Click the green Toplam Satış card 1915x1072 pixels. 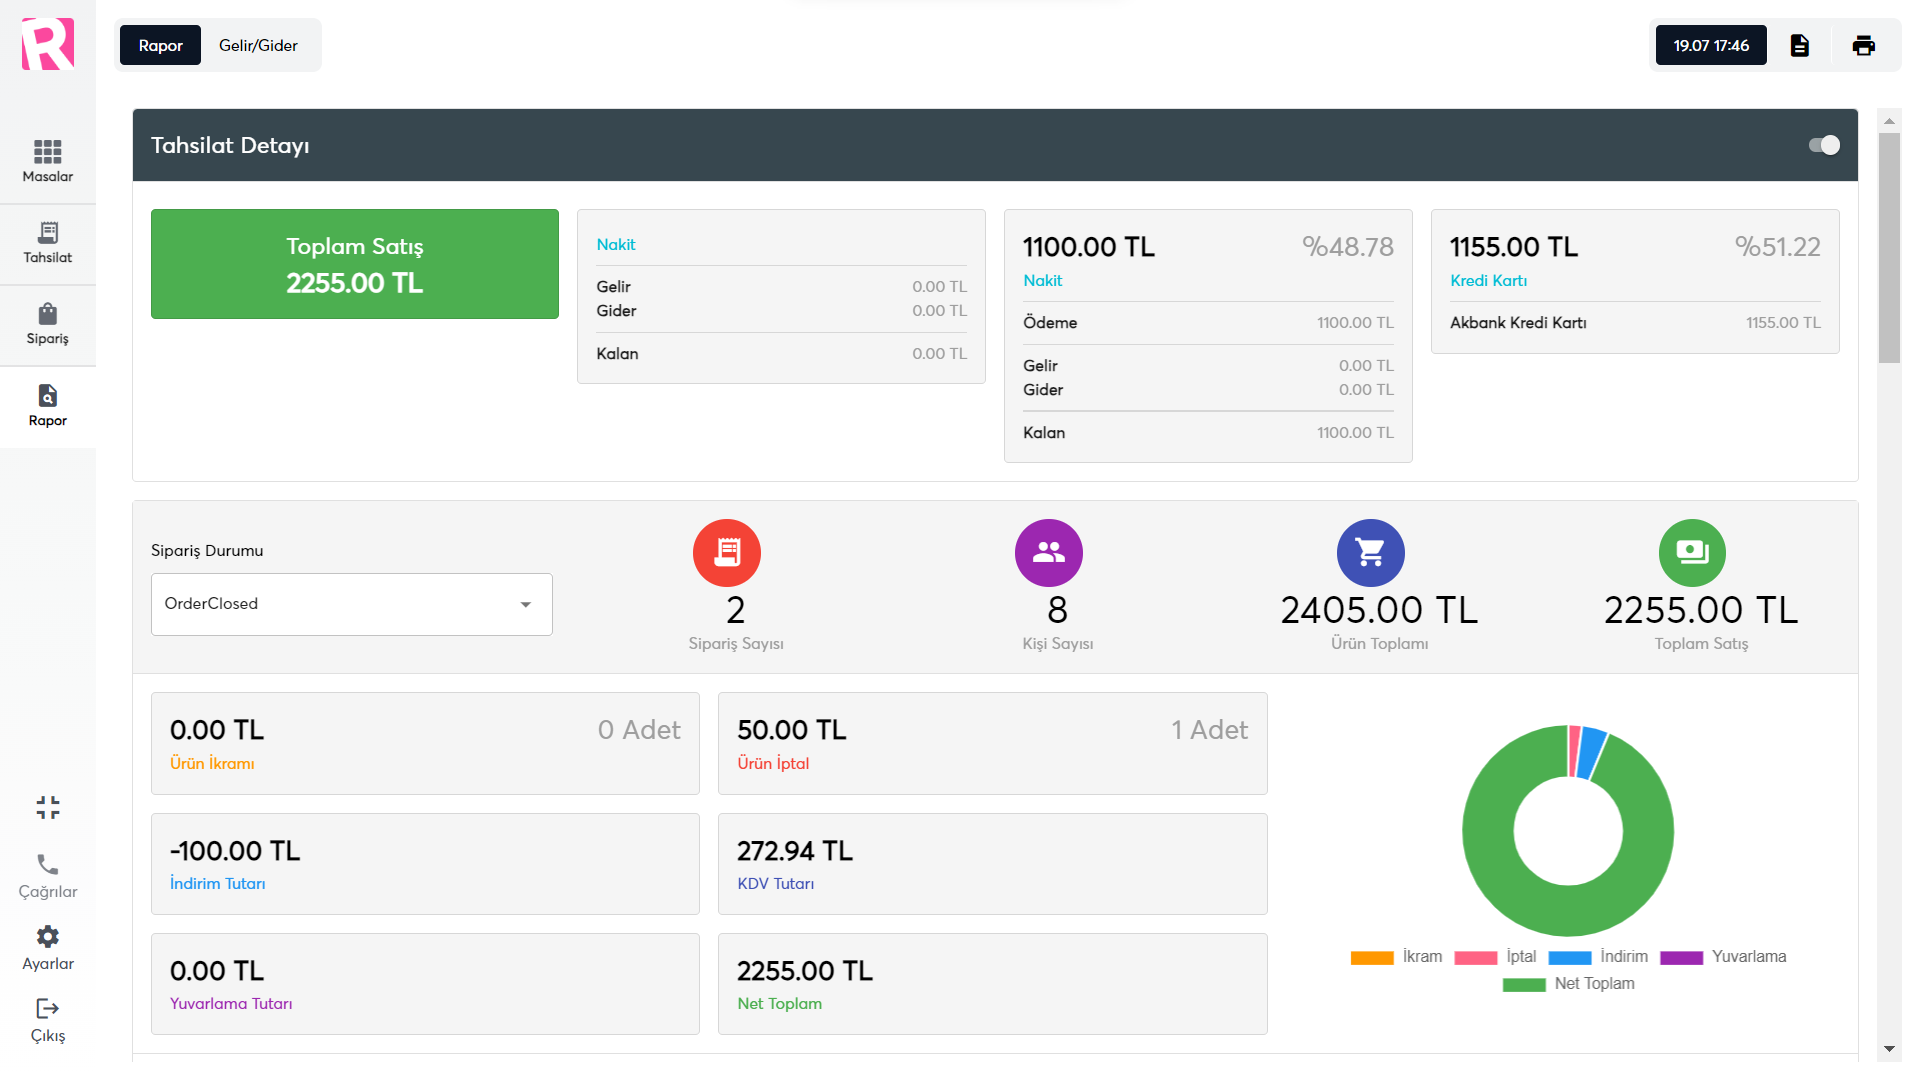pos(354,264)
